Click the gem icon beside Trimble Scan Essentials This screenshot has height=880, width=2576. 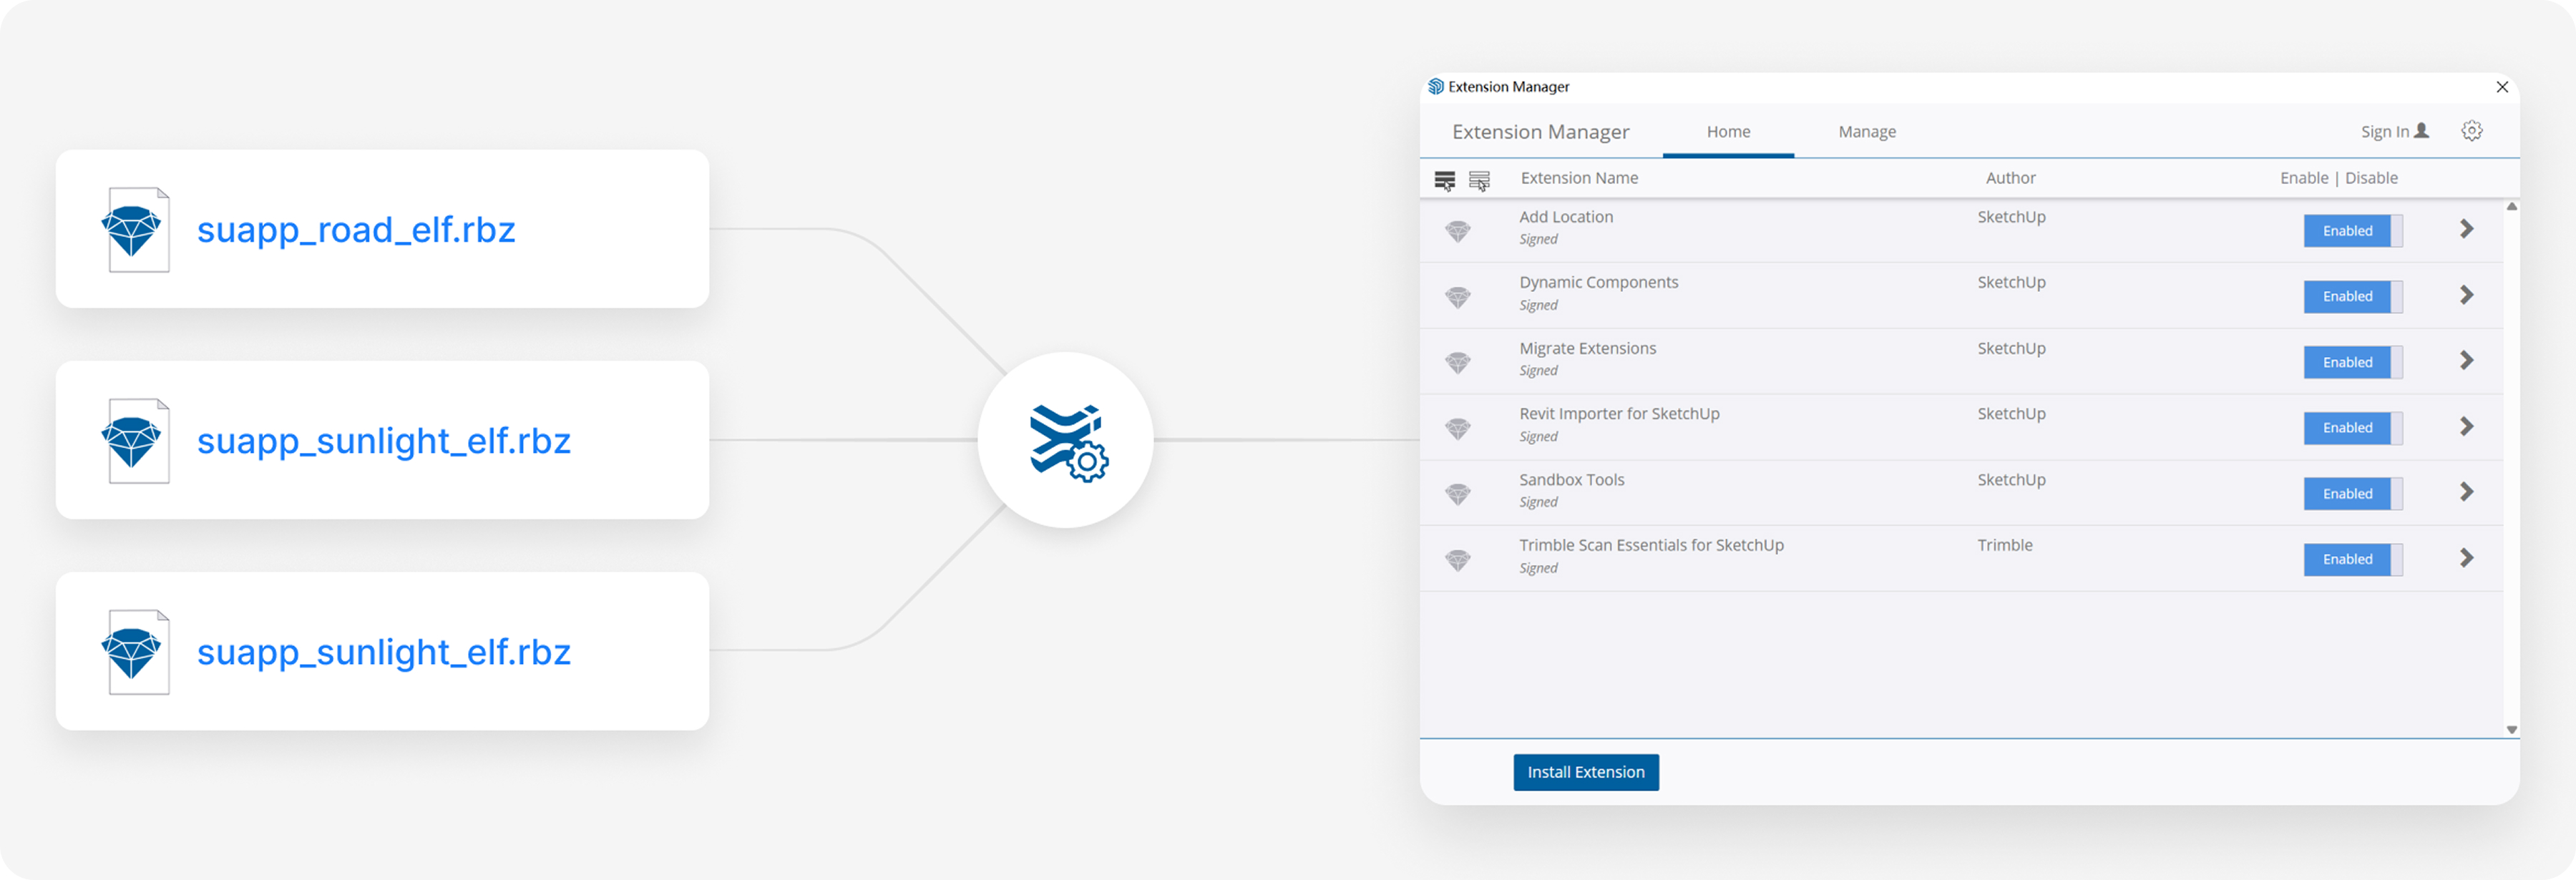point(1458,560)
